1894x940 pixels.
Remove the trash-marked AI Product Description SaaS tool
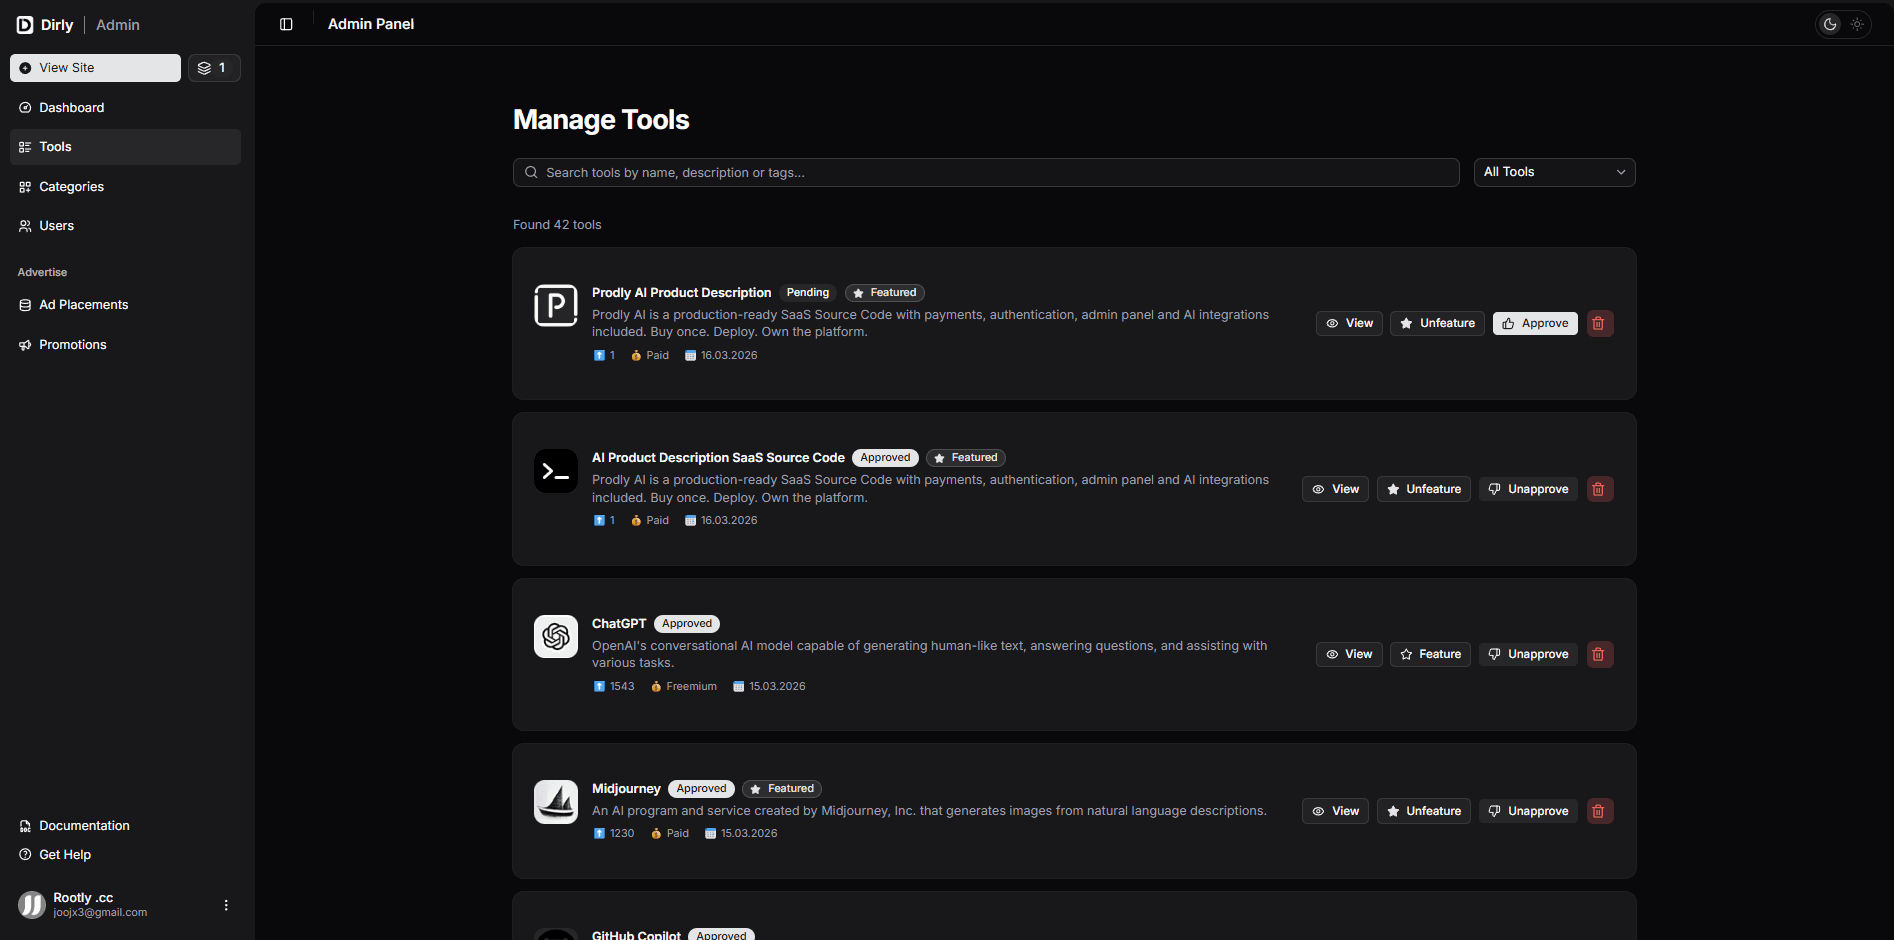coord(1599,489)
